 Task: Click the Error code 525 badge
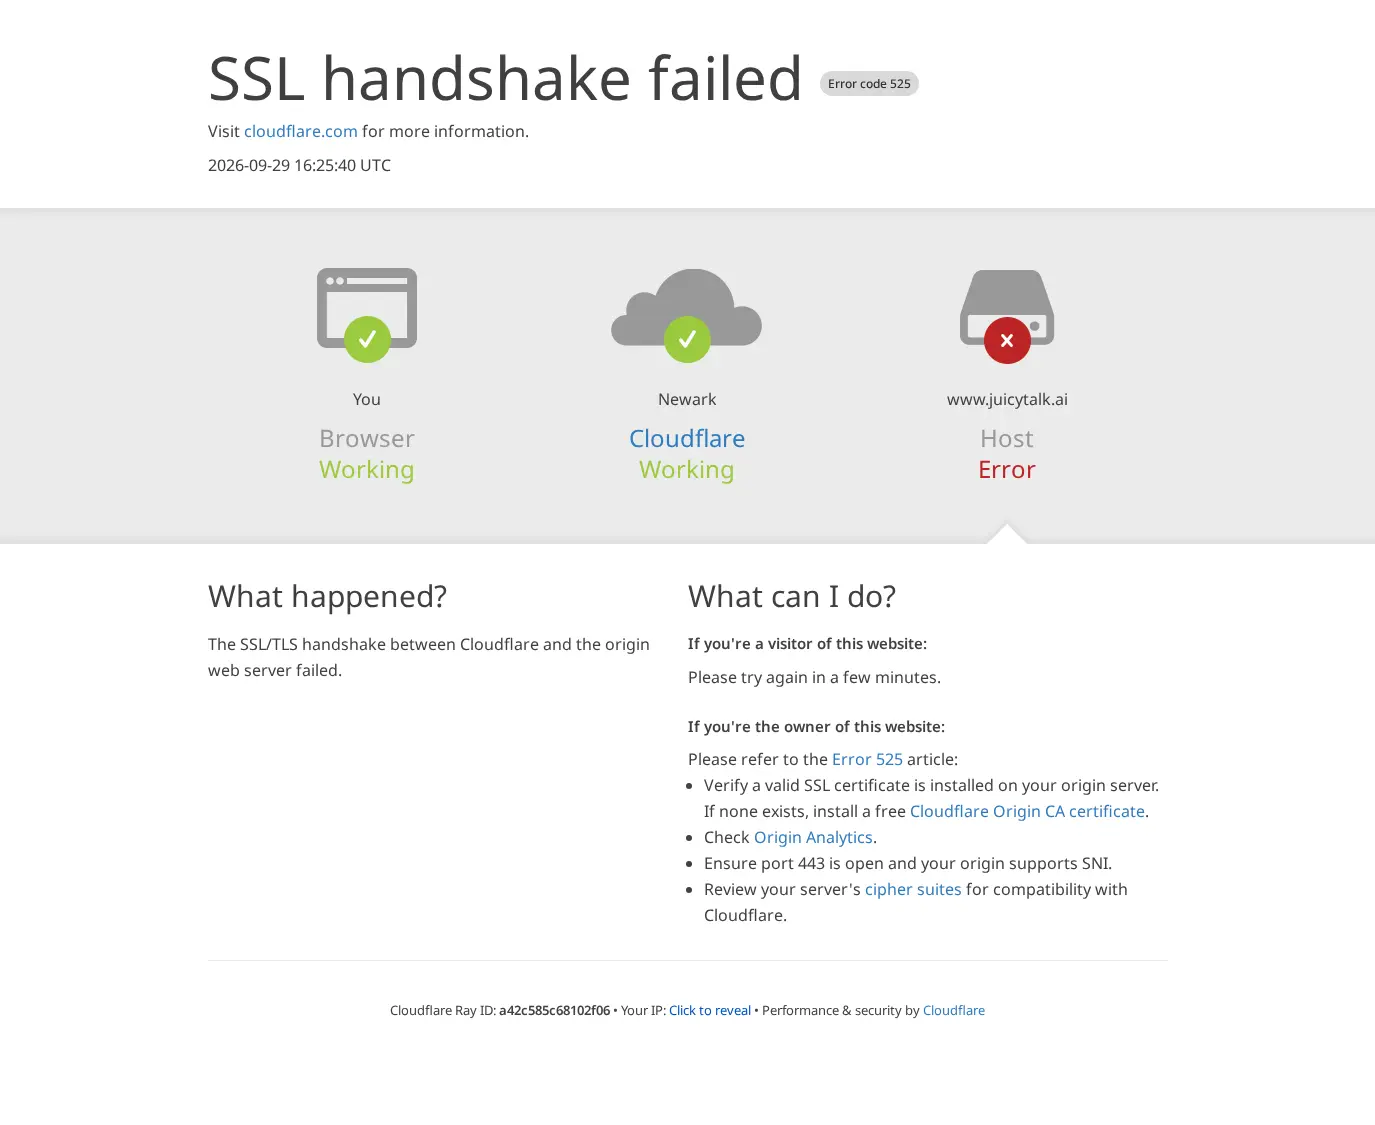coord(869,84)
